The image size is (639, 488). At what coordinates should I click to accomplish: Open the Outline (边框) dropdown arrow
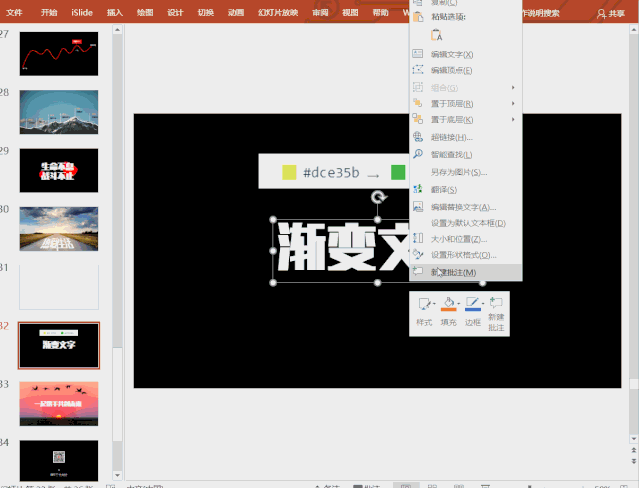[483, 304]
